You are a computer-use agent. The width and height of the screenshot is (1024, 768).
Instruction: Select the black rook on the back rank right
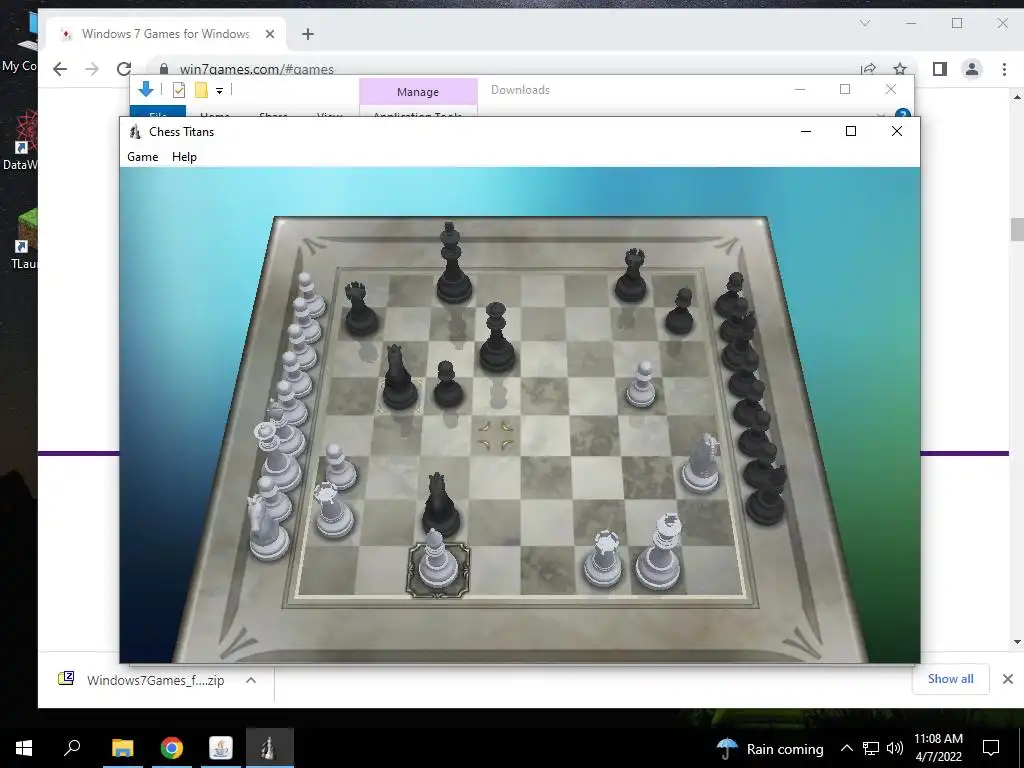(632, 275)
